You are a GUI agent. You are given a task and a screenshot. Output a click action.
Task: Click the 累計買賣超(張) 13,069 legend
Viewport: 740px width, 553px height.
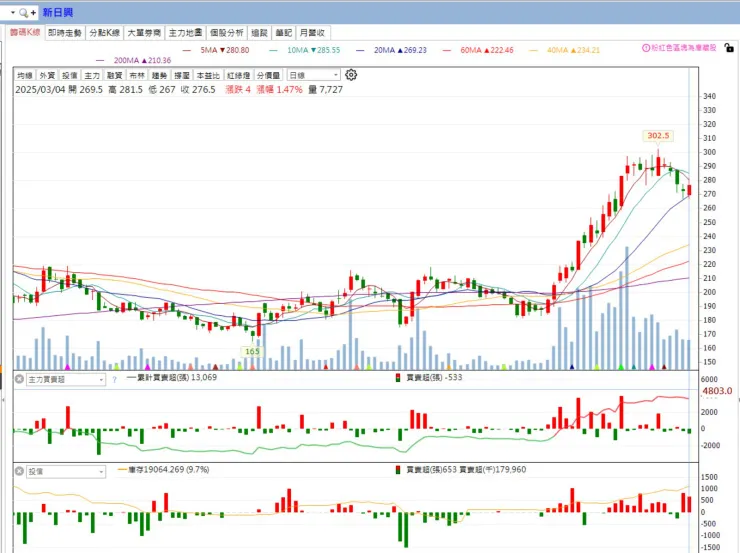point(172,377)
